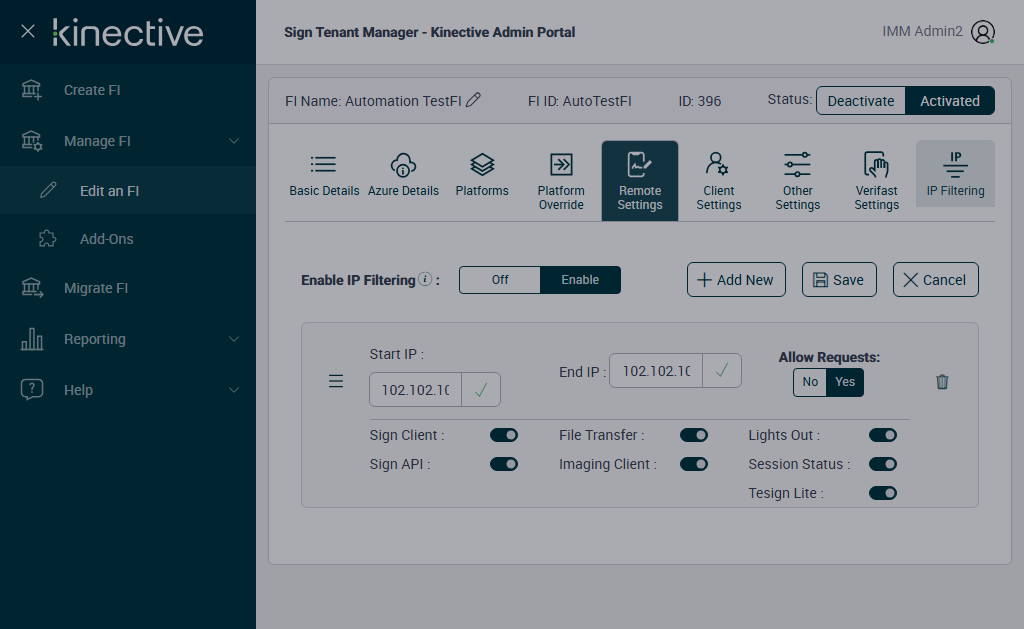Toggle the Imaging Client switch
The height and width of the screenshot is (629, 1024).
(694, 464)
